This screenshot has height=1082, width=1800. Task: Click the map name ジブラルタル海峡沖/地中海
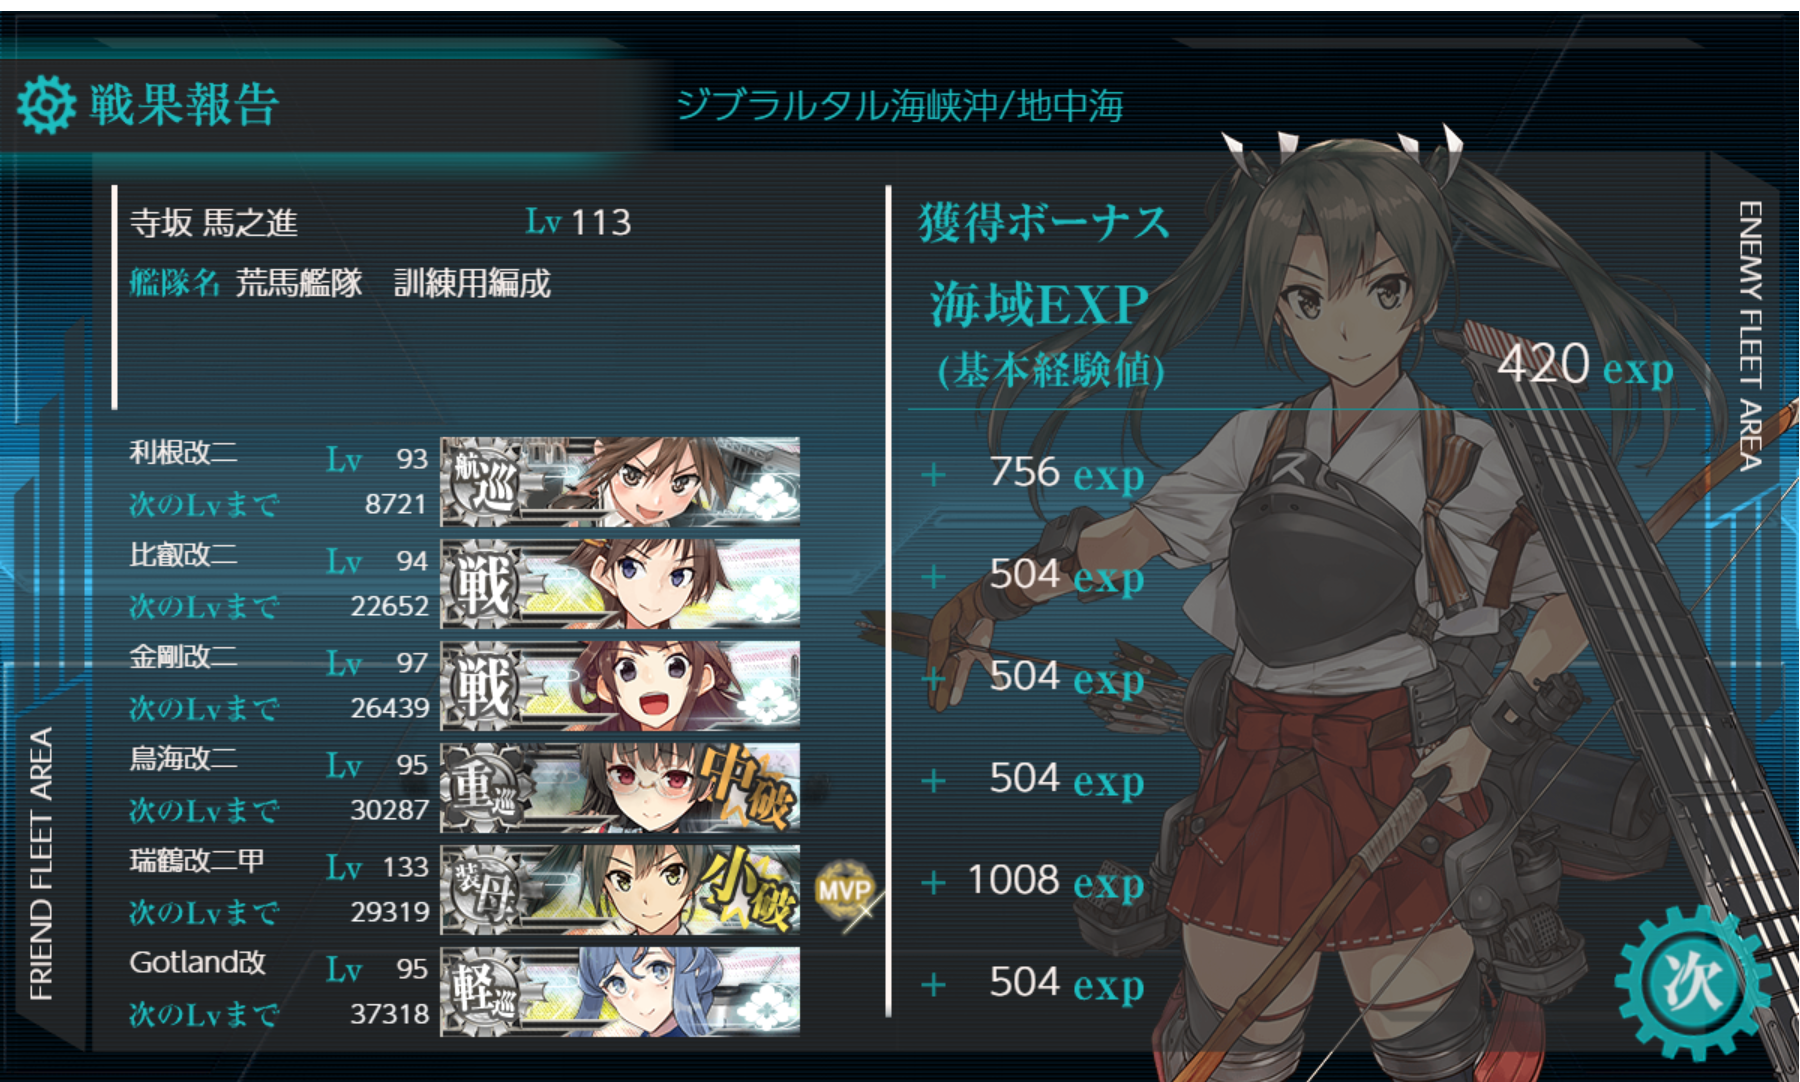[900, 105]
